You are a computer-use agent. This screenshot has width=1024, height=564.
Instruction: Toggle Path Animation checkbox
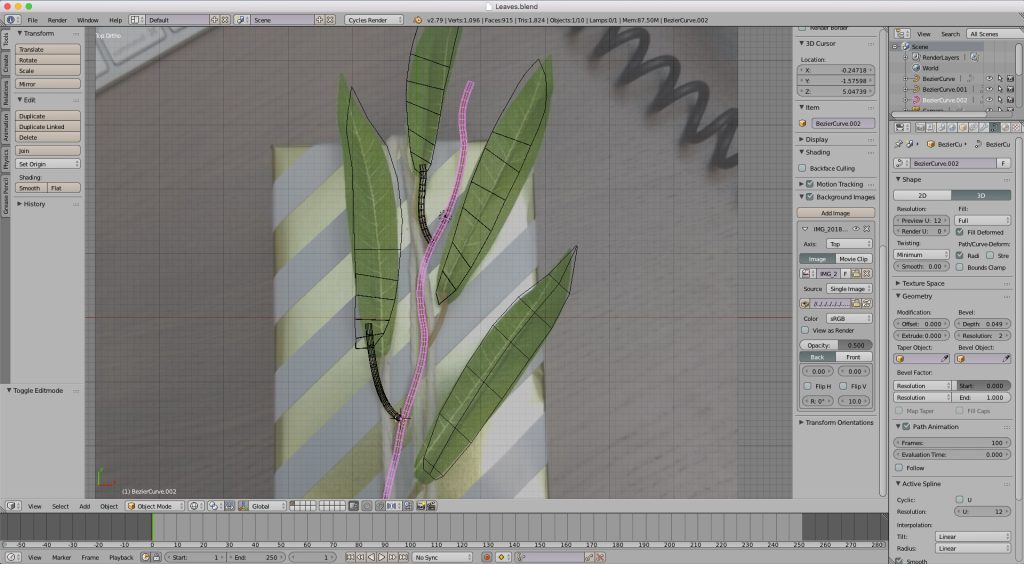[906, 426]
